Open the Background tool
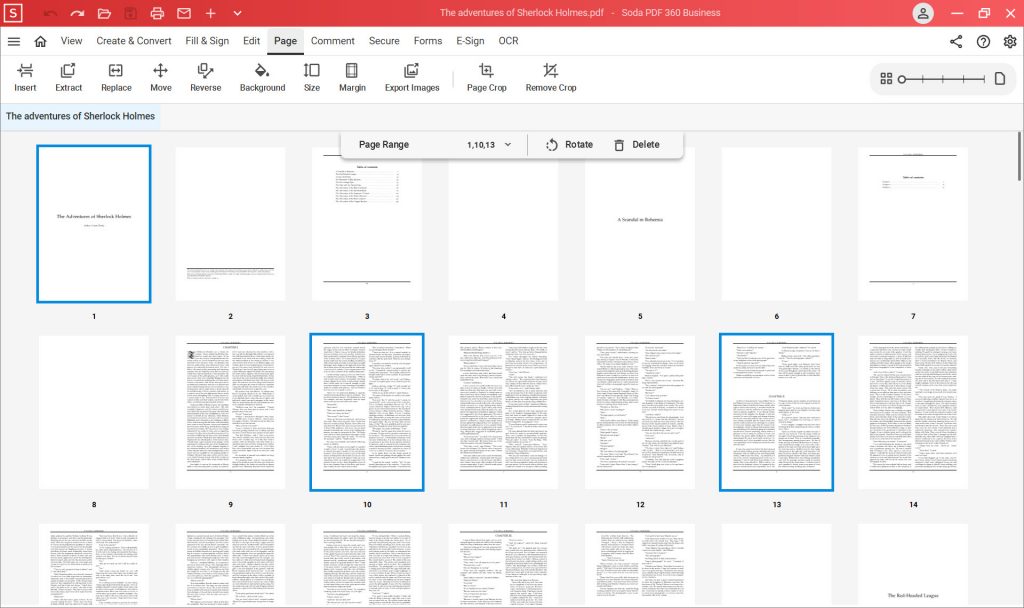Screen dimensions: 1024x608 (263, 78)
